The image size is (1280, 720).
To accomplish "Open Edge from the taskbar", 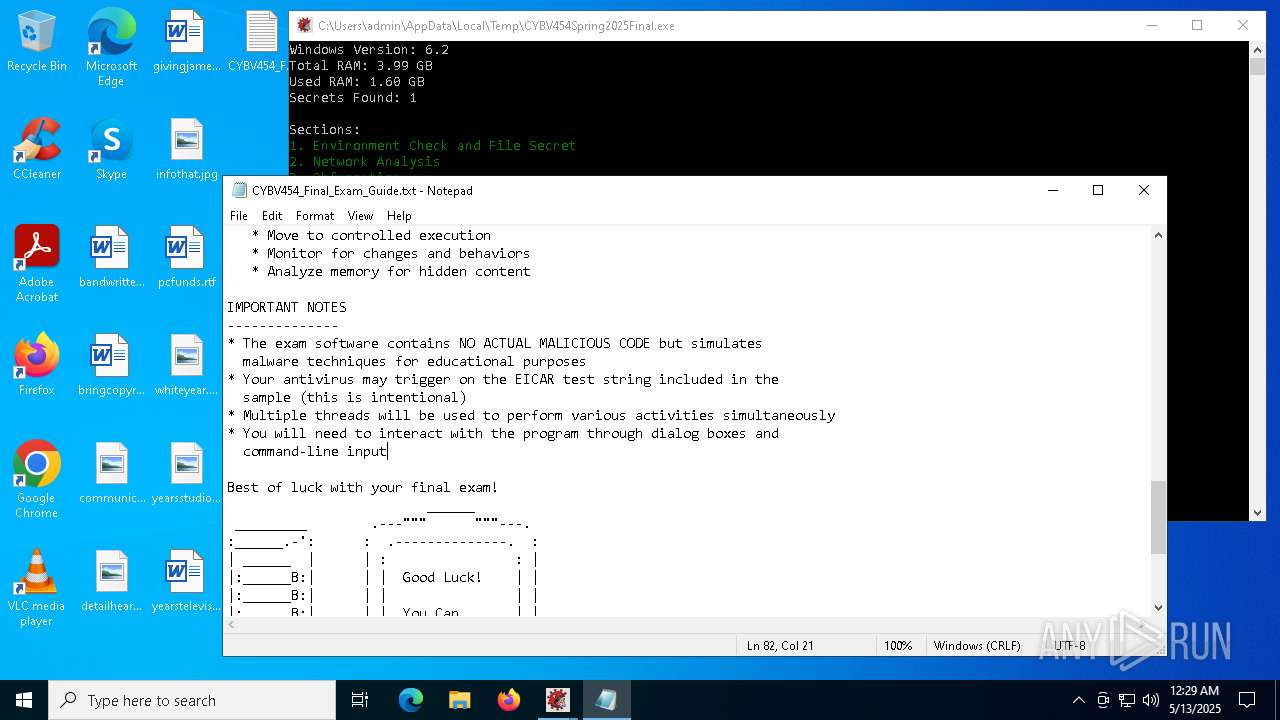I will (411, 700).
